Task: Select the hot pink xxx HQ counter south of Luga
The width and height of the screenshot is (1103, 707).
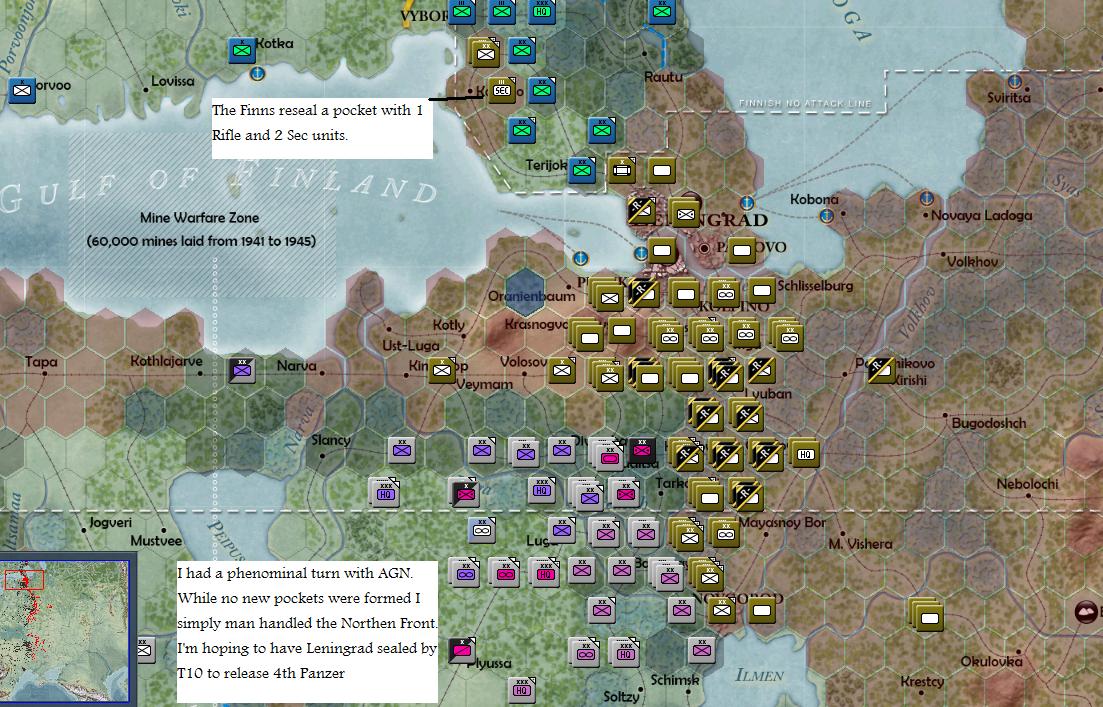Action: [x=545, y=573]
